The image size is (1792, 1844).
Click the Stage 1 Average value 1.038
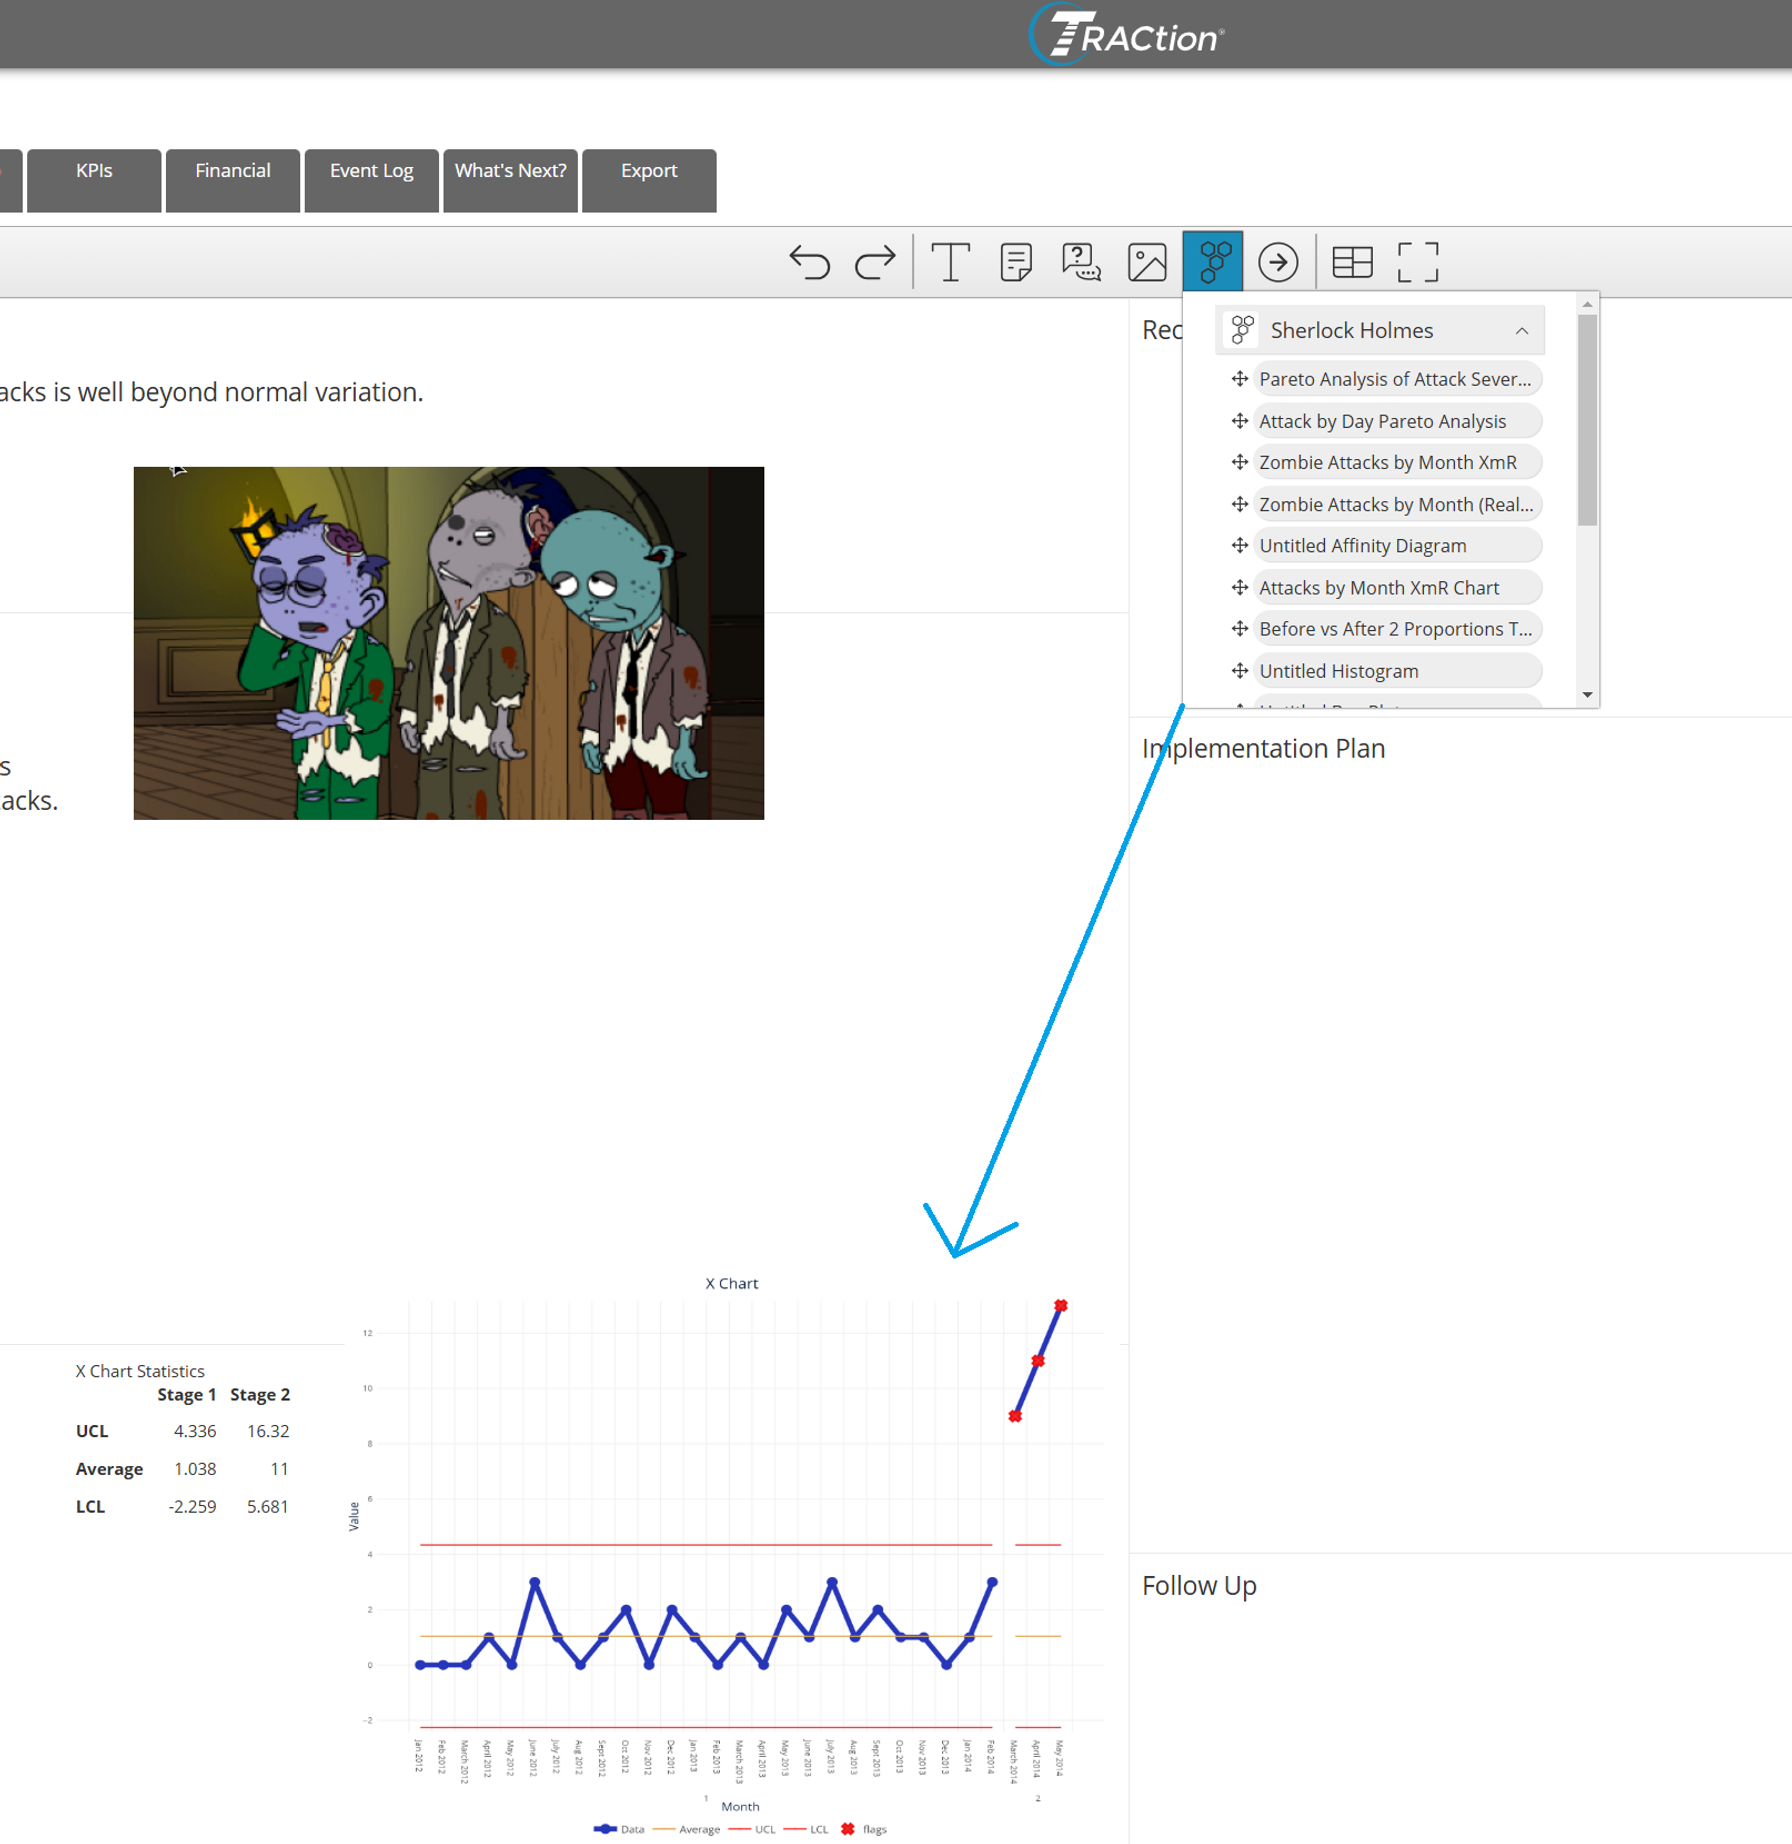pyautogui.click(x=195, y=1469)
